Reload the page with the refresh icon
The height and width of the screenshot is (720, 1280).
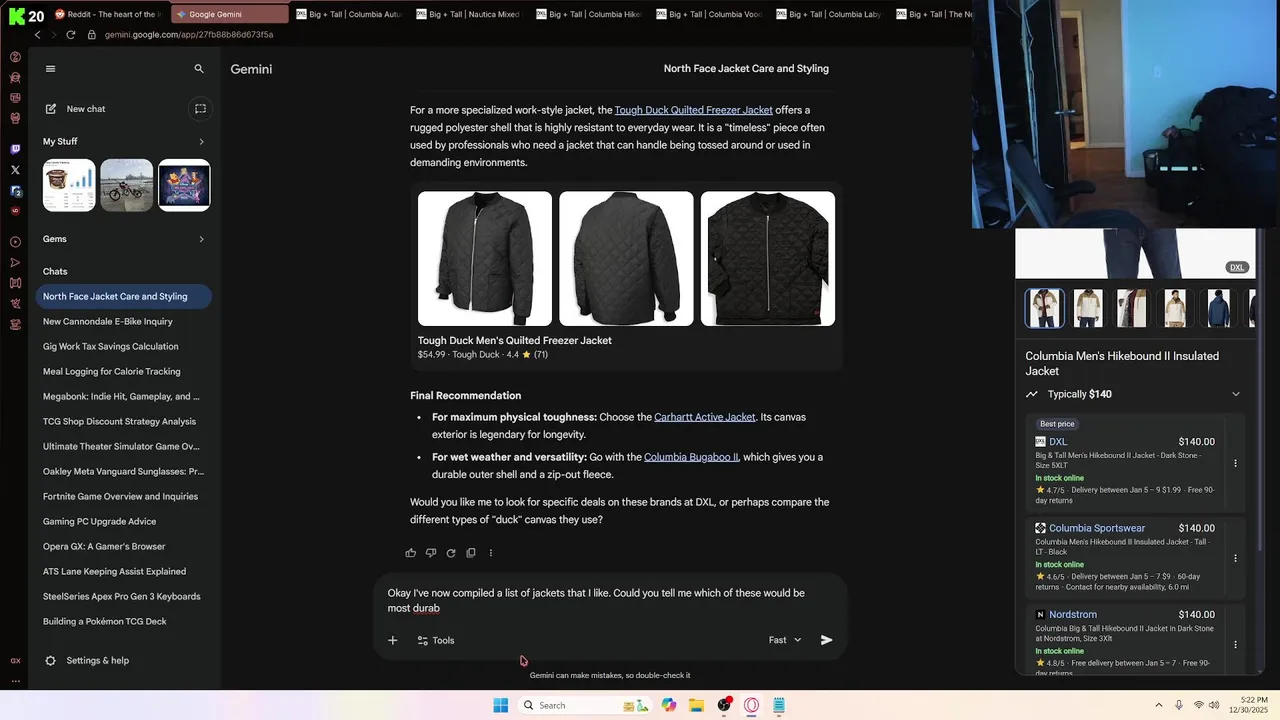click(70, 35)
